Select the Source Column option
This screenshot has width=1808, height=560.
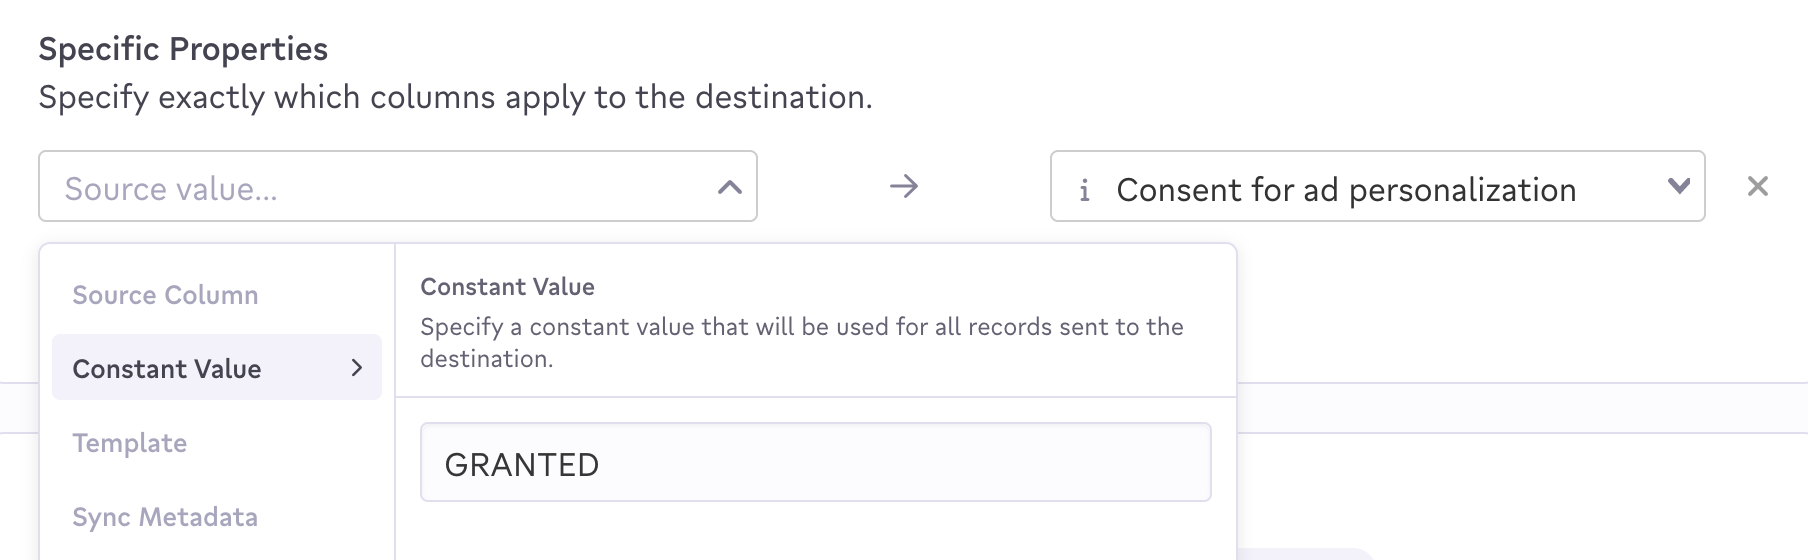coord(165,295)
